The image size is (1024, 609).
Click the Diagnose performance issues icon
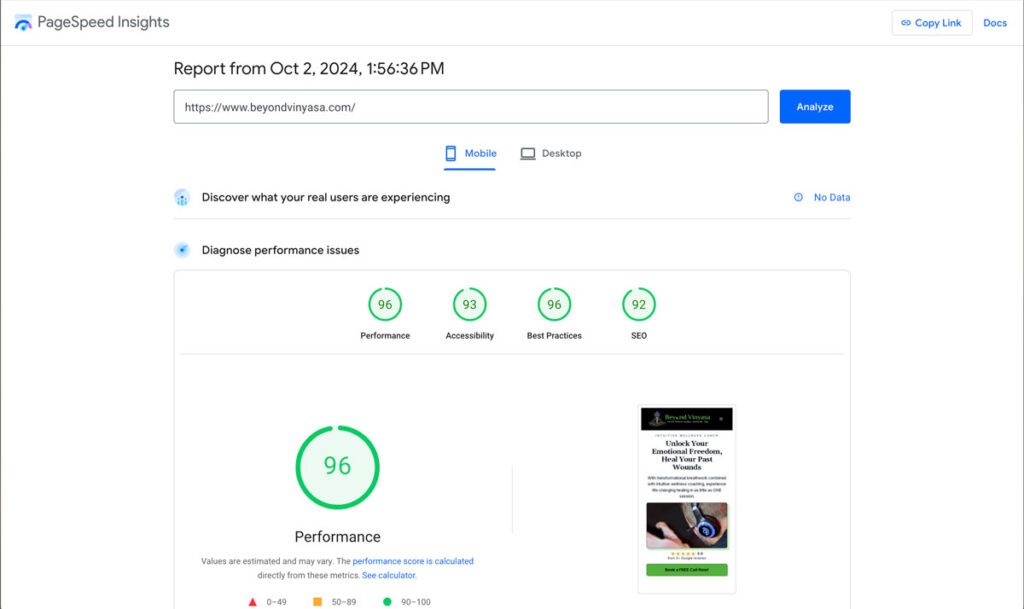pyautogui.click(x=182, y=250)
